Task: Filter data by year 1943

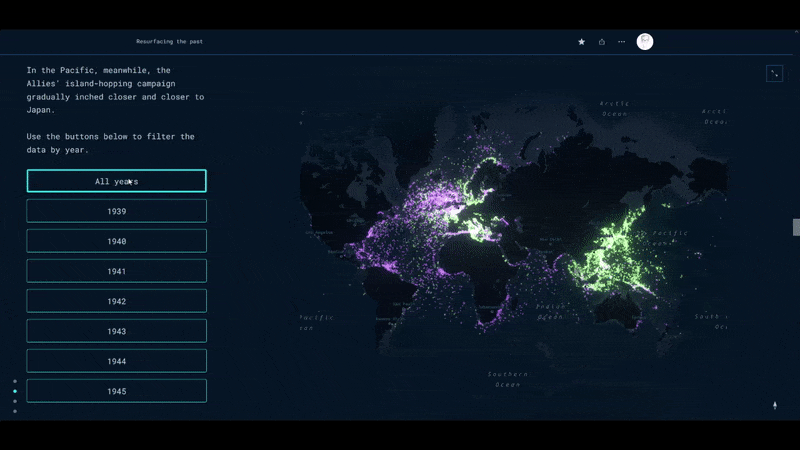Action: [117, 331]
